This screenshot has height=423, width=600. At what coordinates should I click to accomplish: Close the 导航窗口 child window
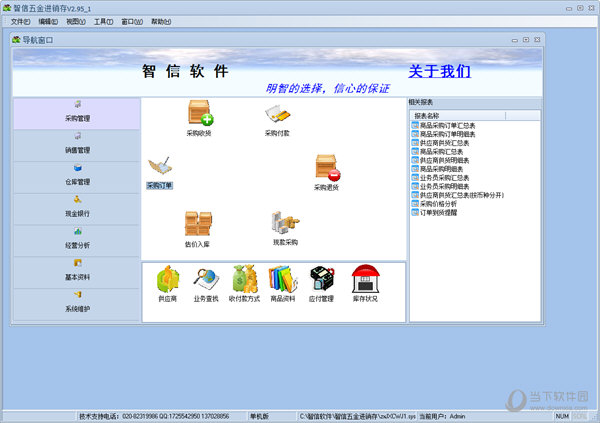[537, 40]
